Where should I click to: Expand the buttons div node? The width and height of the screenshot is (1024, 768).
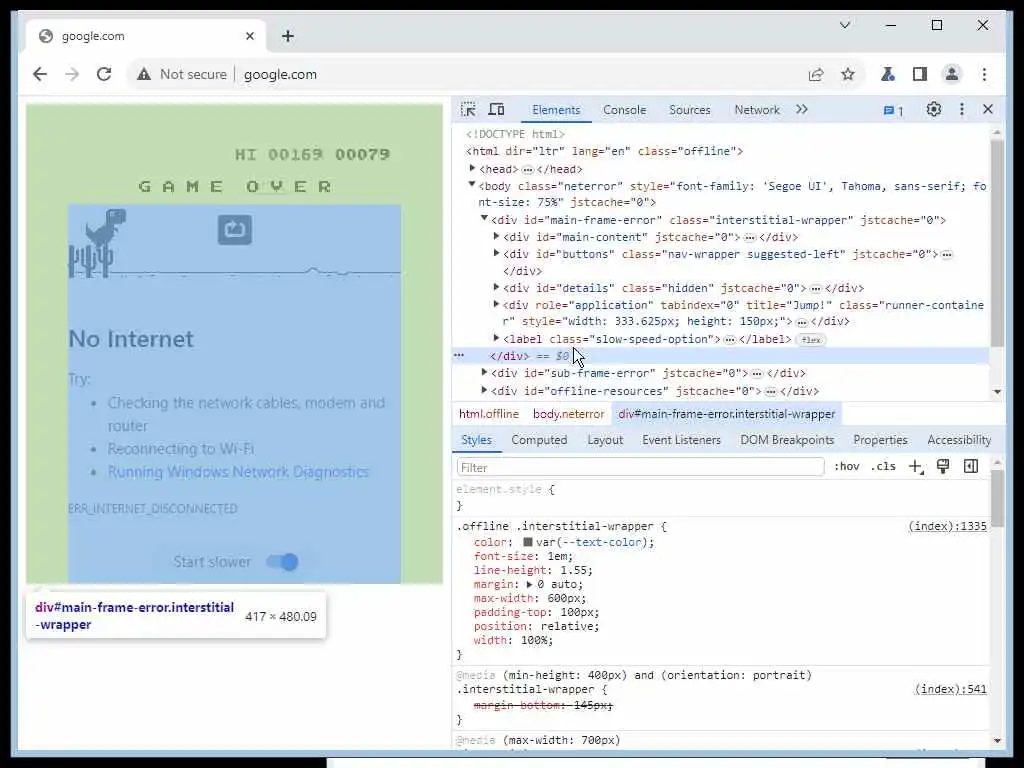click(496, 253)
